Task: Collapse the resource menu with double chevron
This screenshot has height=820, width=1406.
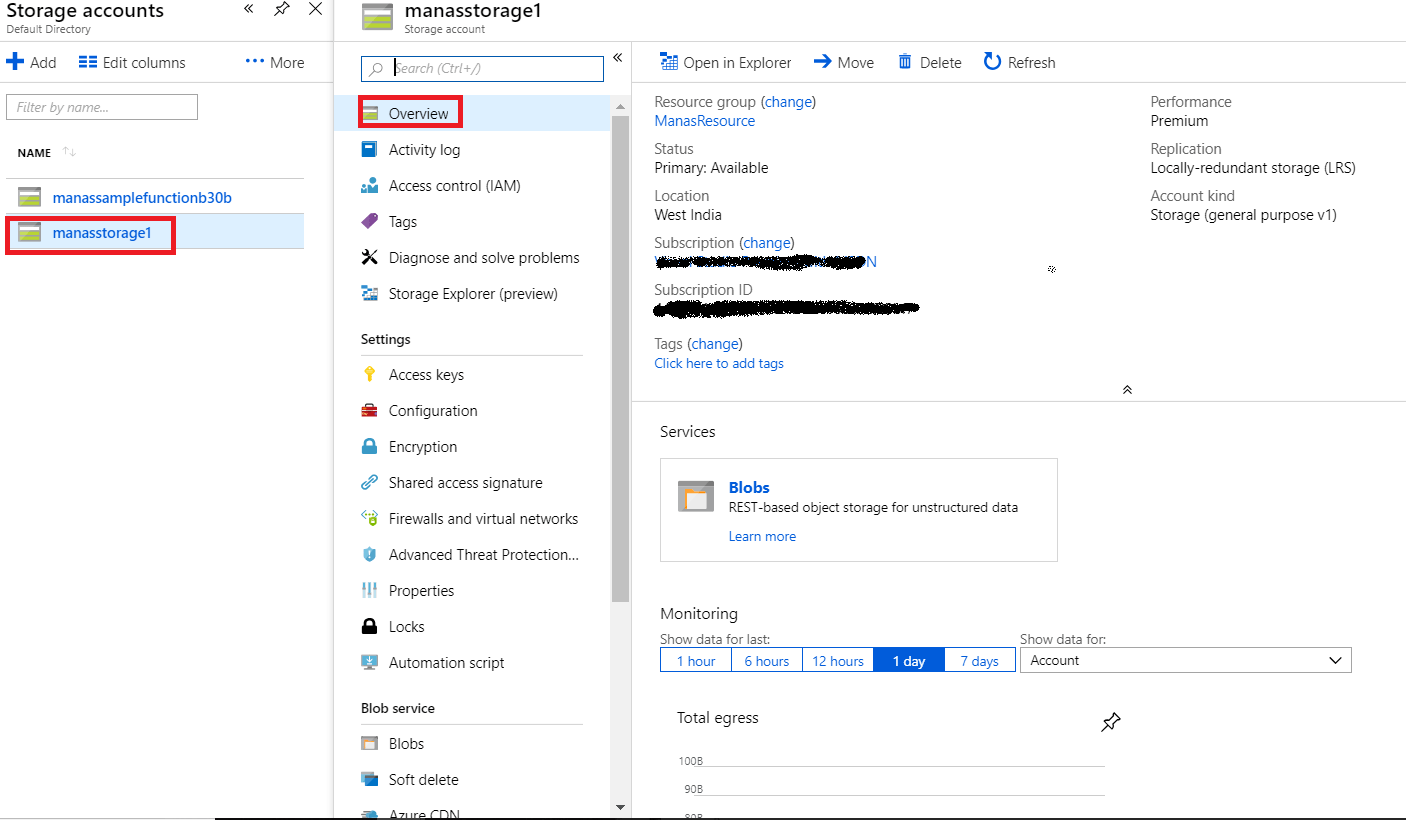Action: pyautogui.click(x=618, y=57)
